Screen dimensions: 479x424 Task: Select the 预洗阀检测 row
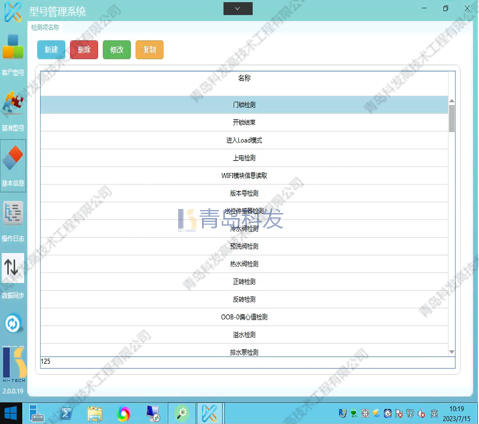pyautogui.click(x=244, y=246)
